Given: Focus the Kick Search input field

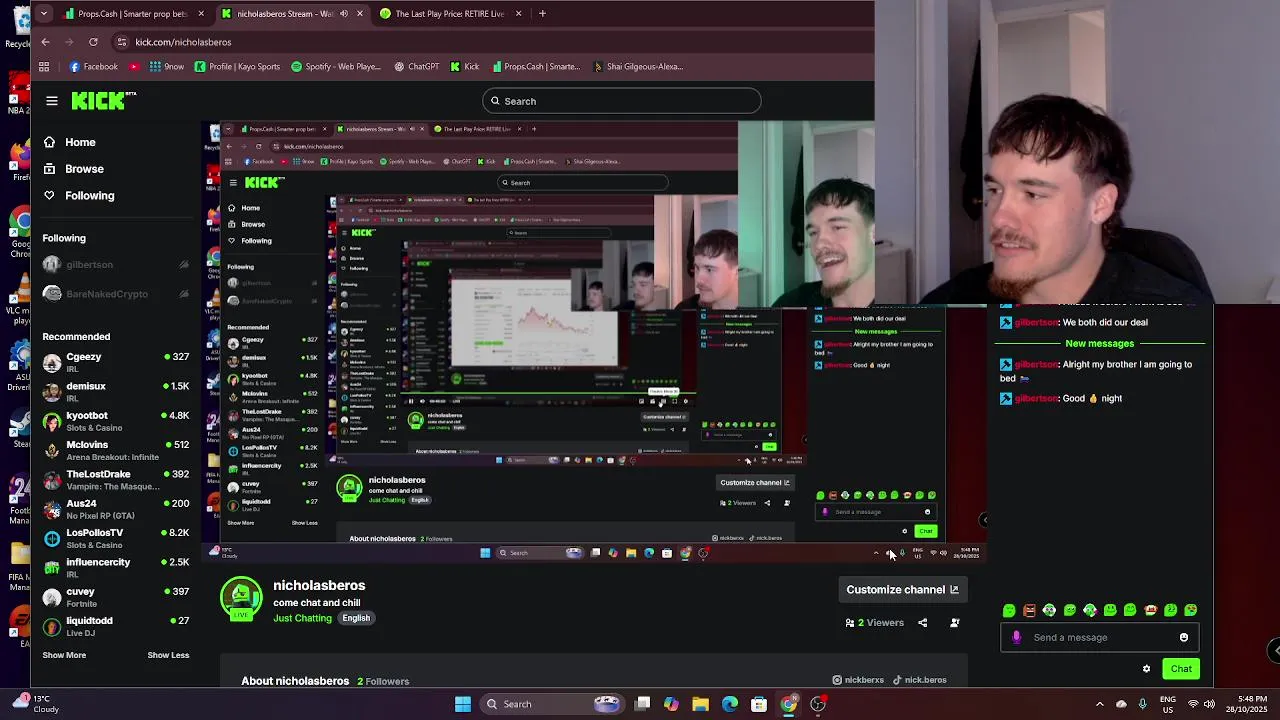Looking at the screenshot, I should (x=621, y=101).
